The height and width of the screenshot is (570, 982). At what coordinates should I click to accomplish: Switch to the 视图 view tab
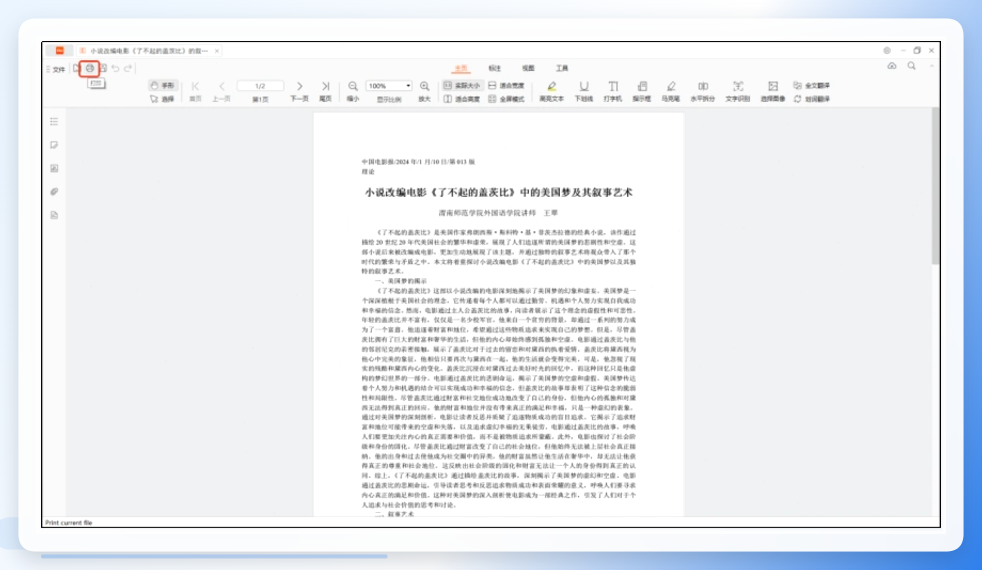pyautogui.click(x=529, y=68)
